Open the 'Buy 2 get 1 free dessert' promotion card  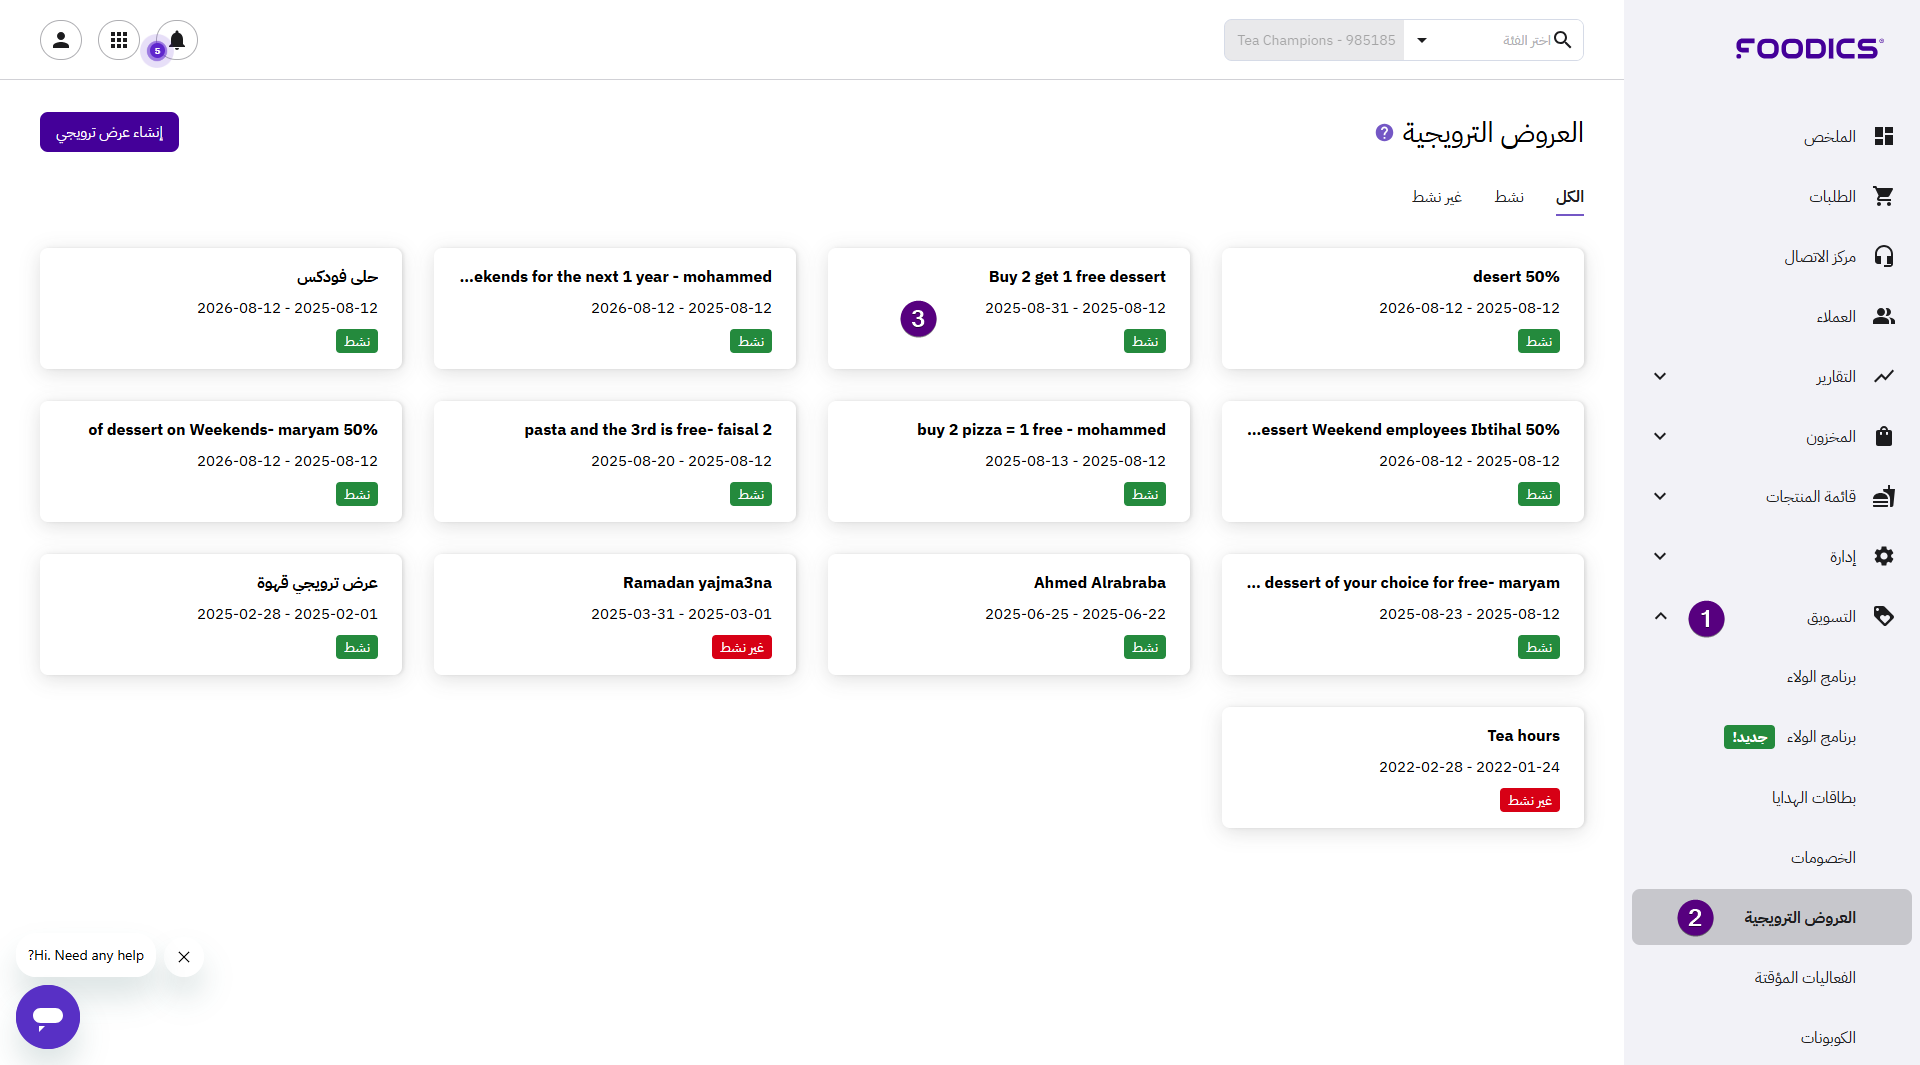(x=1008, y=308)
